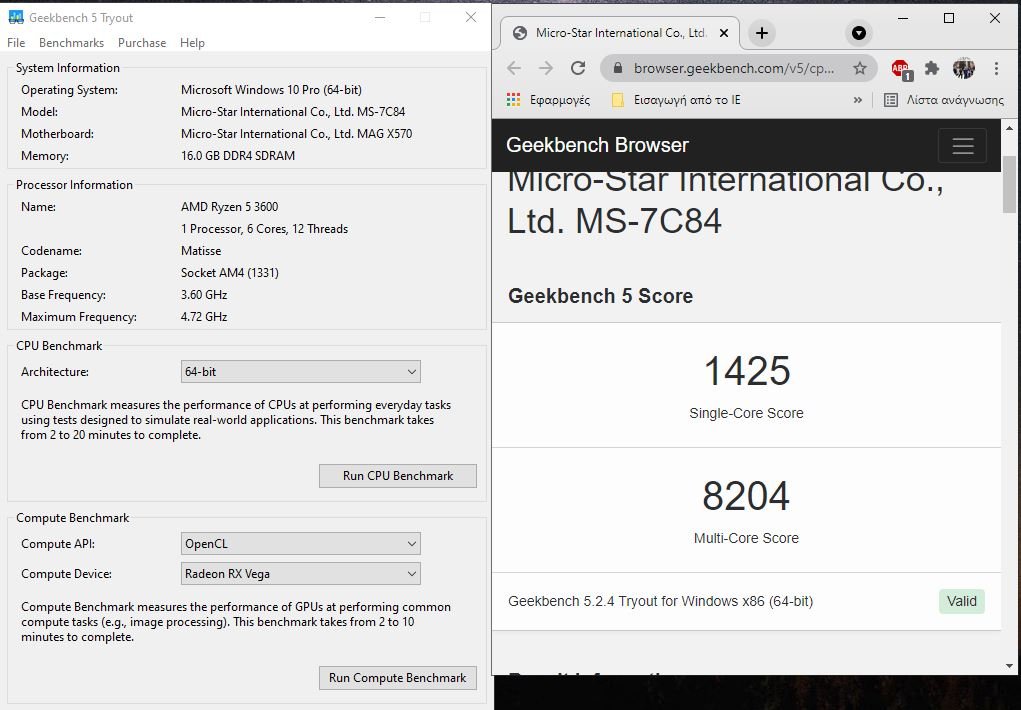Click scrollbar down arrow in Chrome

tap(1009, 666)
